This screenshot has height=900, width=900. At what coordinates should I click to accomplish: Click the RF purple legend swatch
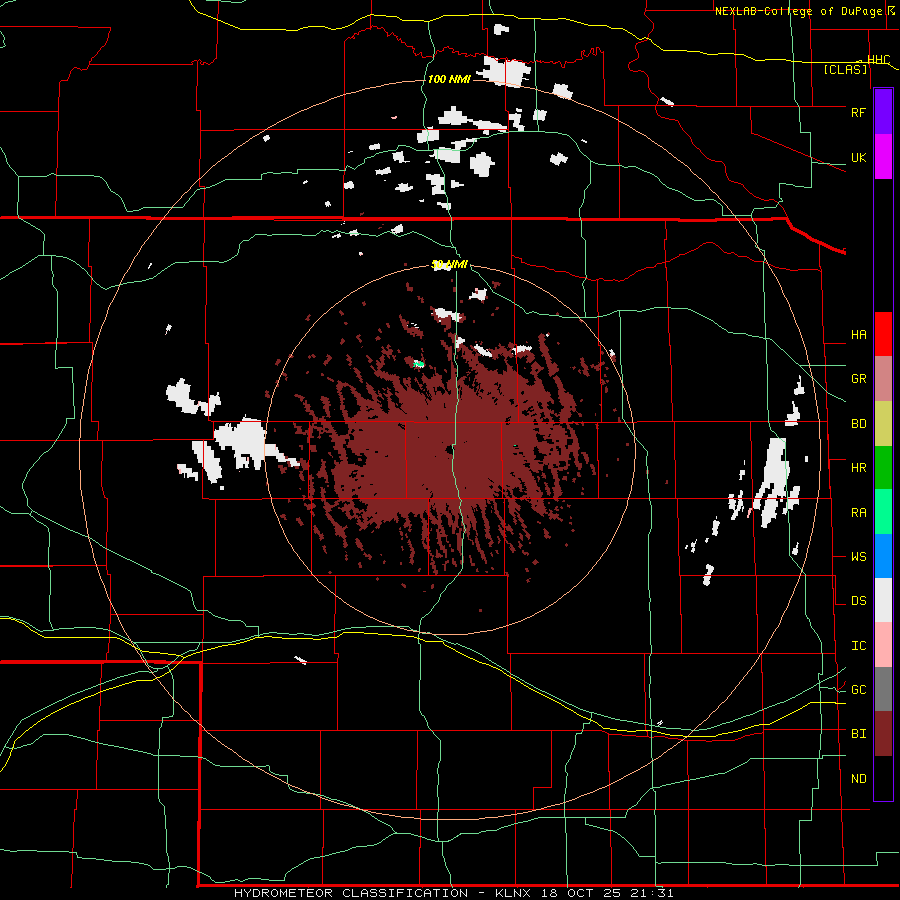pos(883,112)
